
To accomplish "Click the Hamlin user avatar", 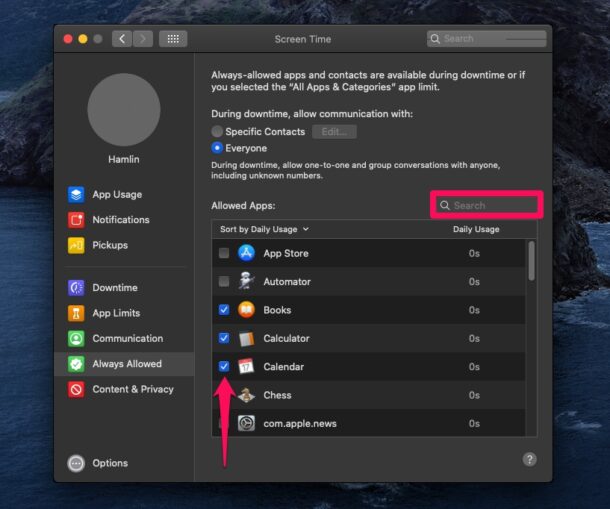I will (x=124, y=110).
